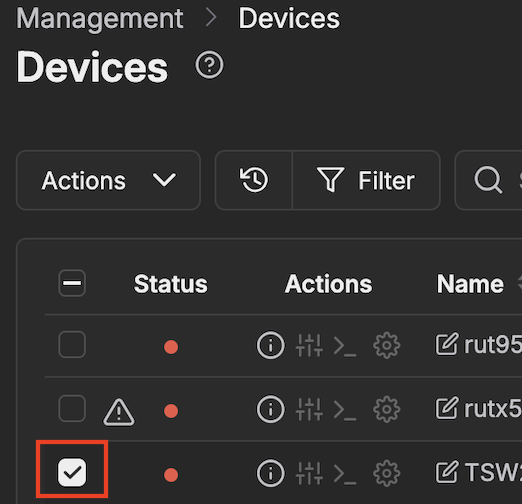This screenshot has height=504, width=522.
Task: Open terminal icon for rutx5 device
Action: (x=345, y=409)
